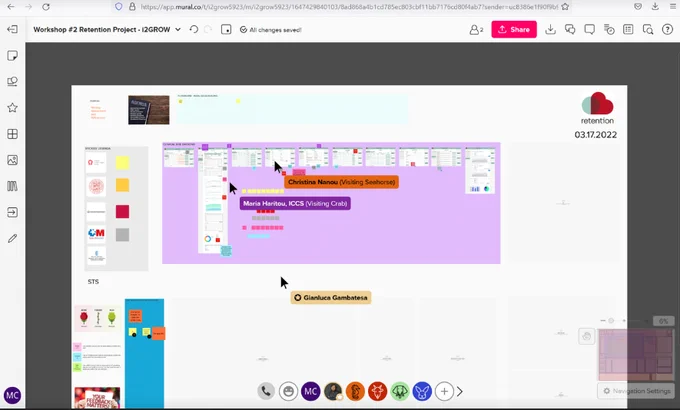Open find in mural search
The height and width of the screenshot is (410, 680).
tap(648, 30)
